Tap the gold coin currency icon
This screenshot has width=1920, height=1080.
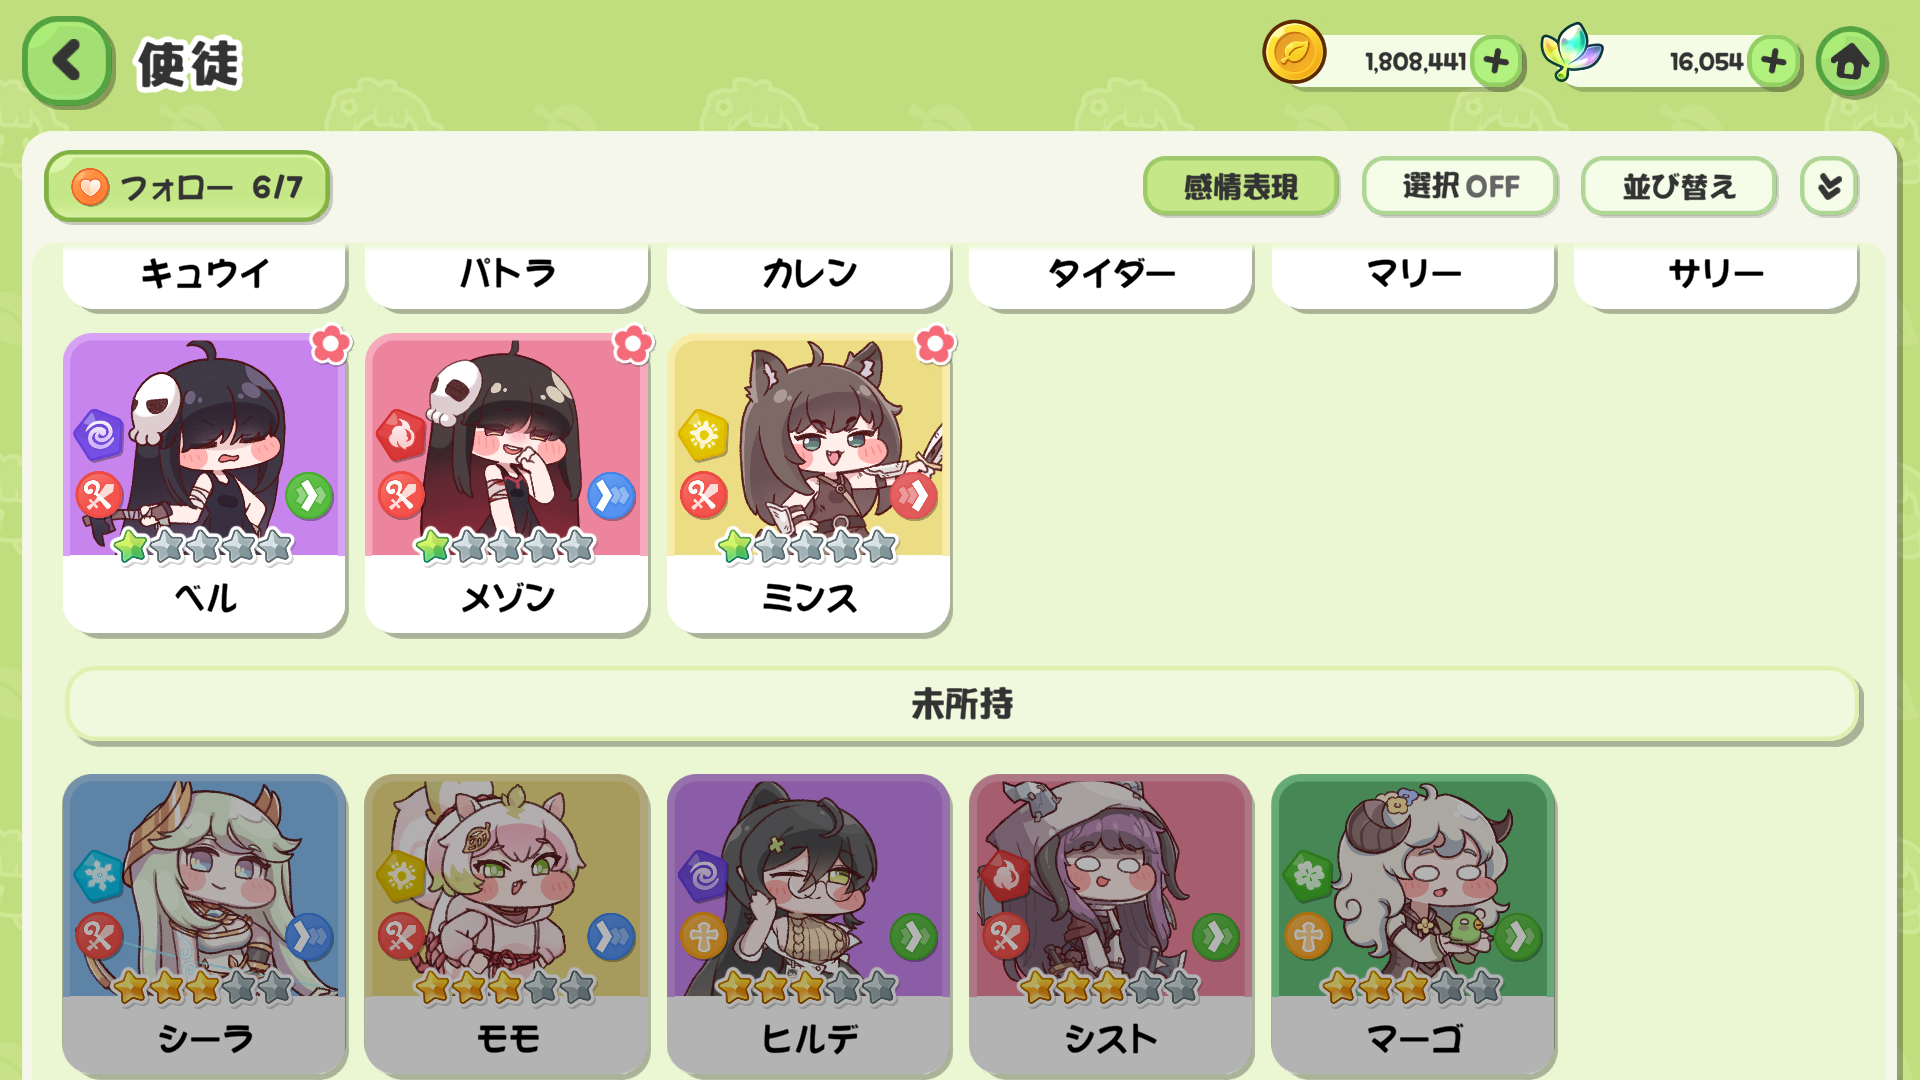click(x=1294, y=53)
